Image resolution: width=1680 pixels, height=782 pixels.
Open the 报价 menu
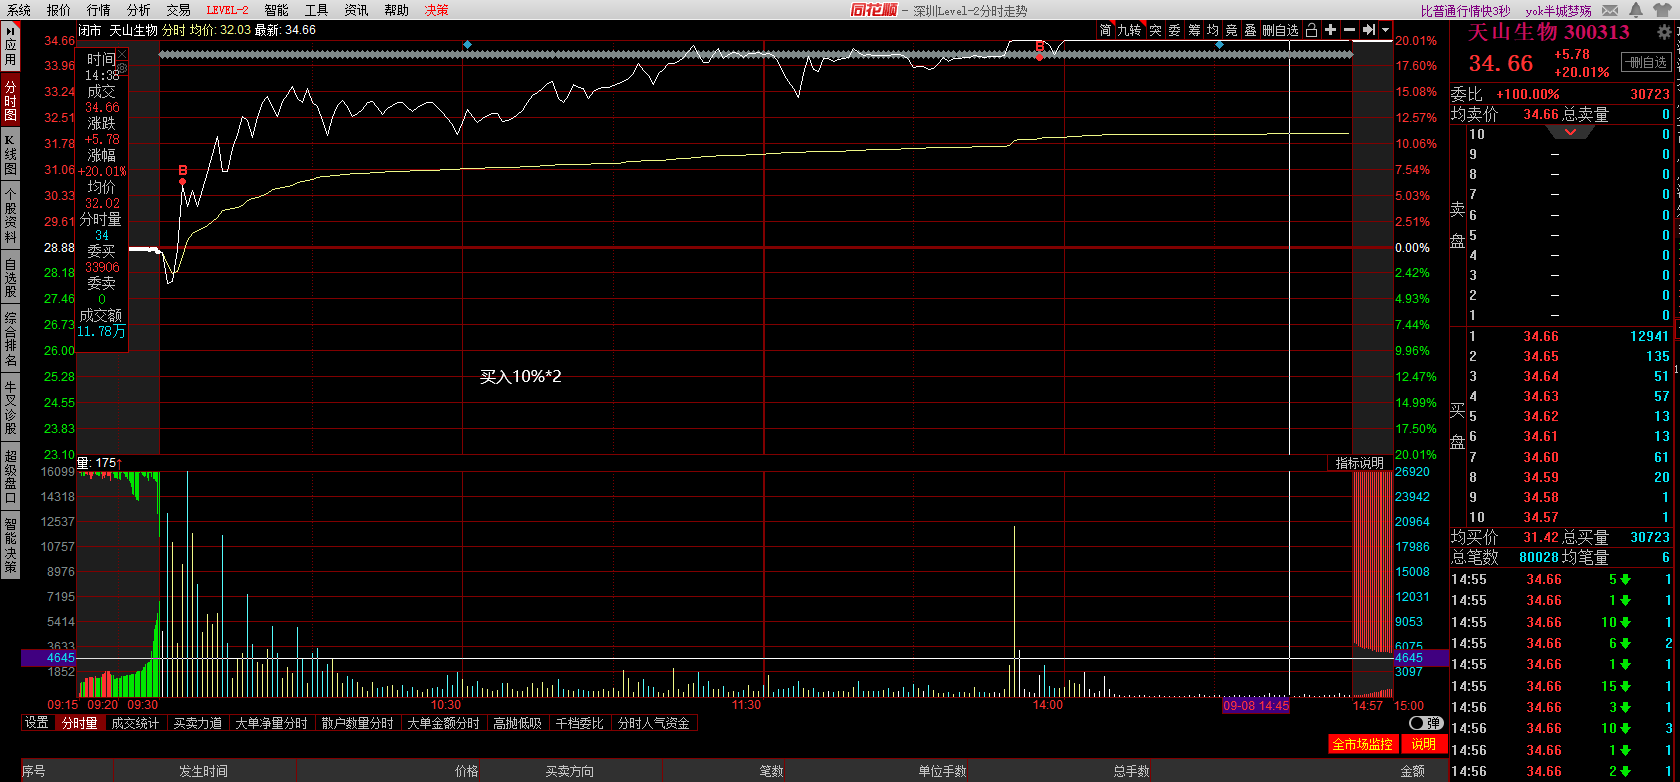(x=59, y=10)
